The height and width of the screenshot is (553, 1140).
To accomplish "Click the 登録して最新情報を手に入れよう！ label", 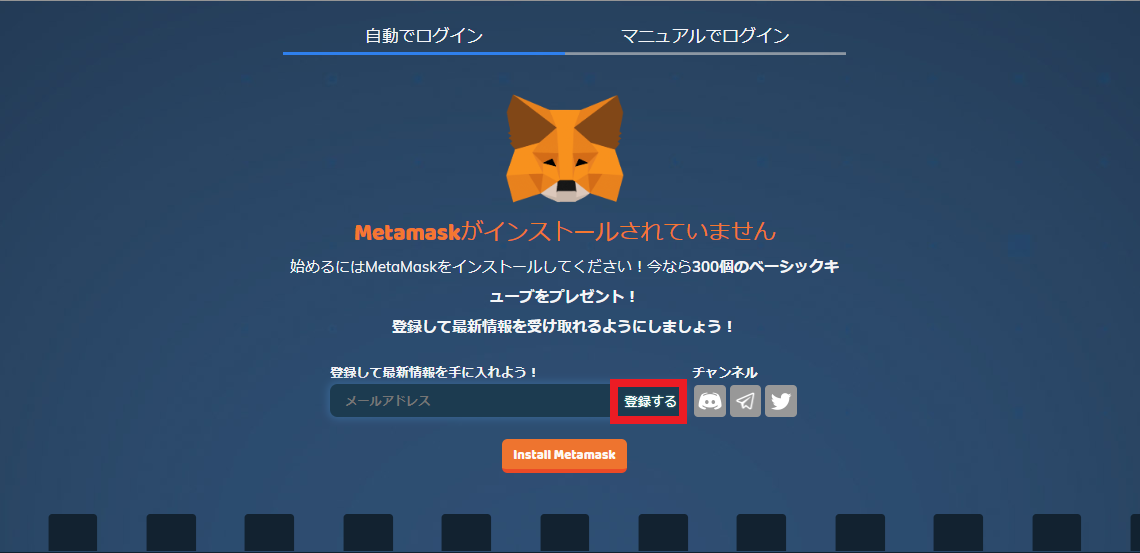I will [x=434, y=373].
